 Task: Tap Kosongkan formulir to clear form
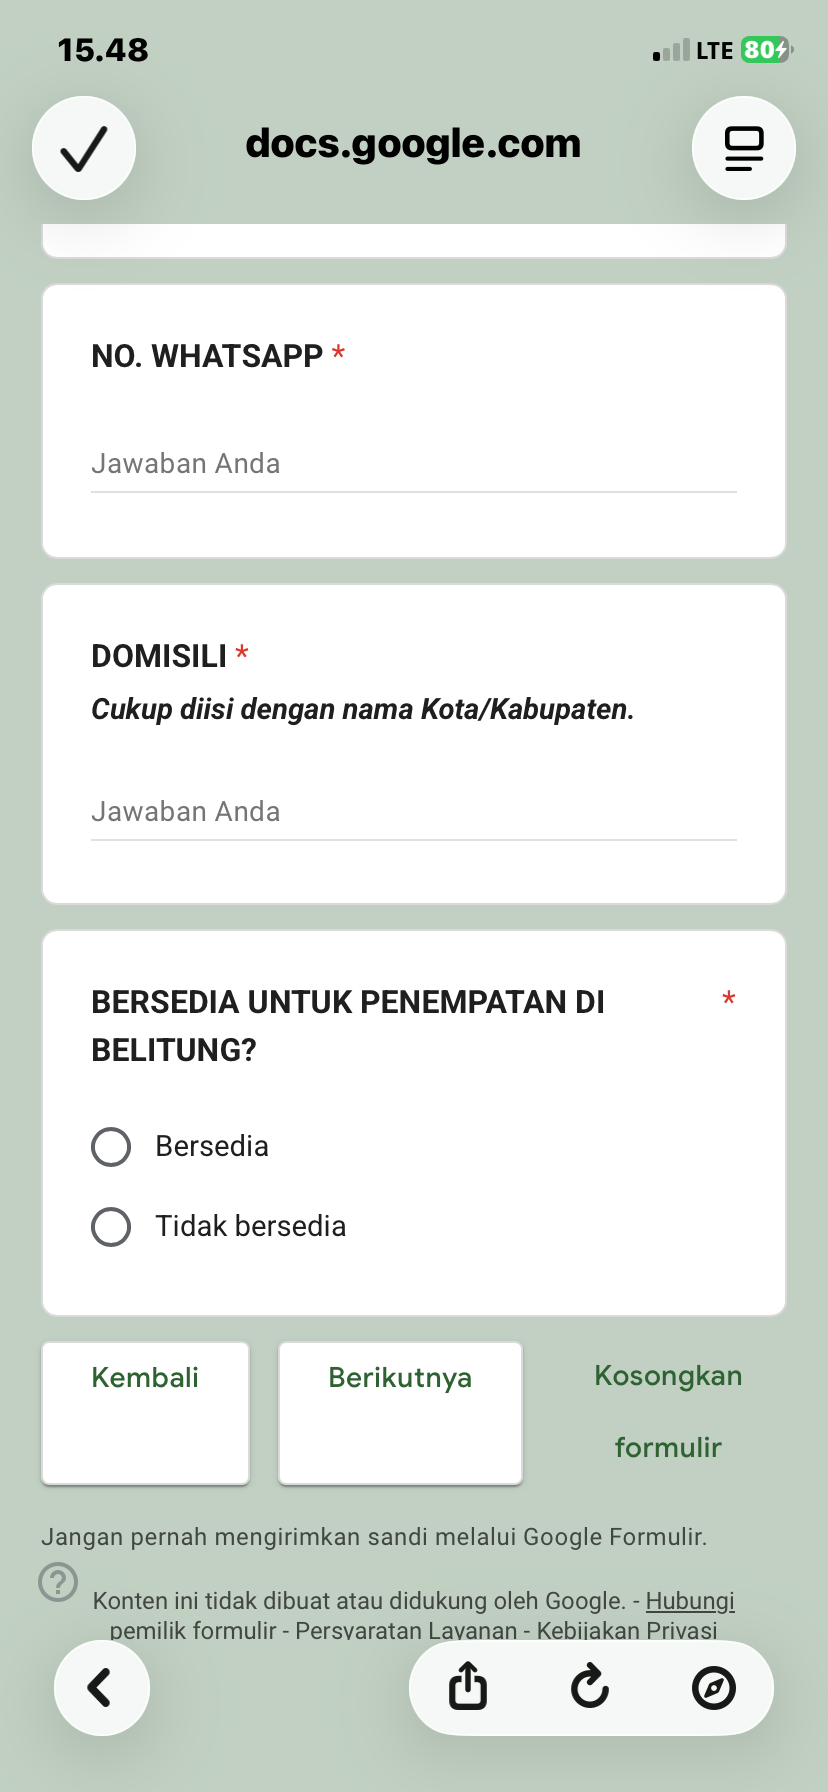pos(668,1411)
